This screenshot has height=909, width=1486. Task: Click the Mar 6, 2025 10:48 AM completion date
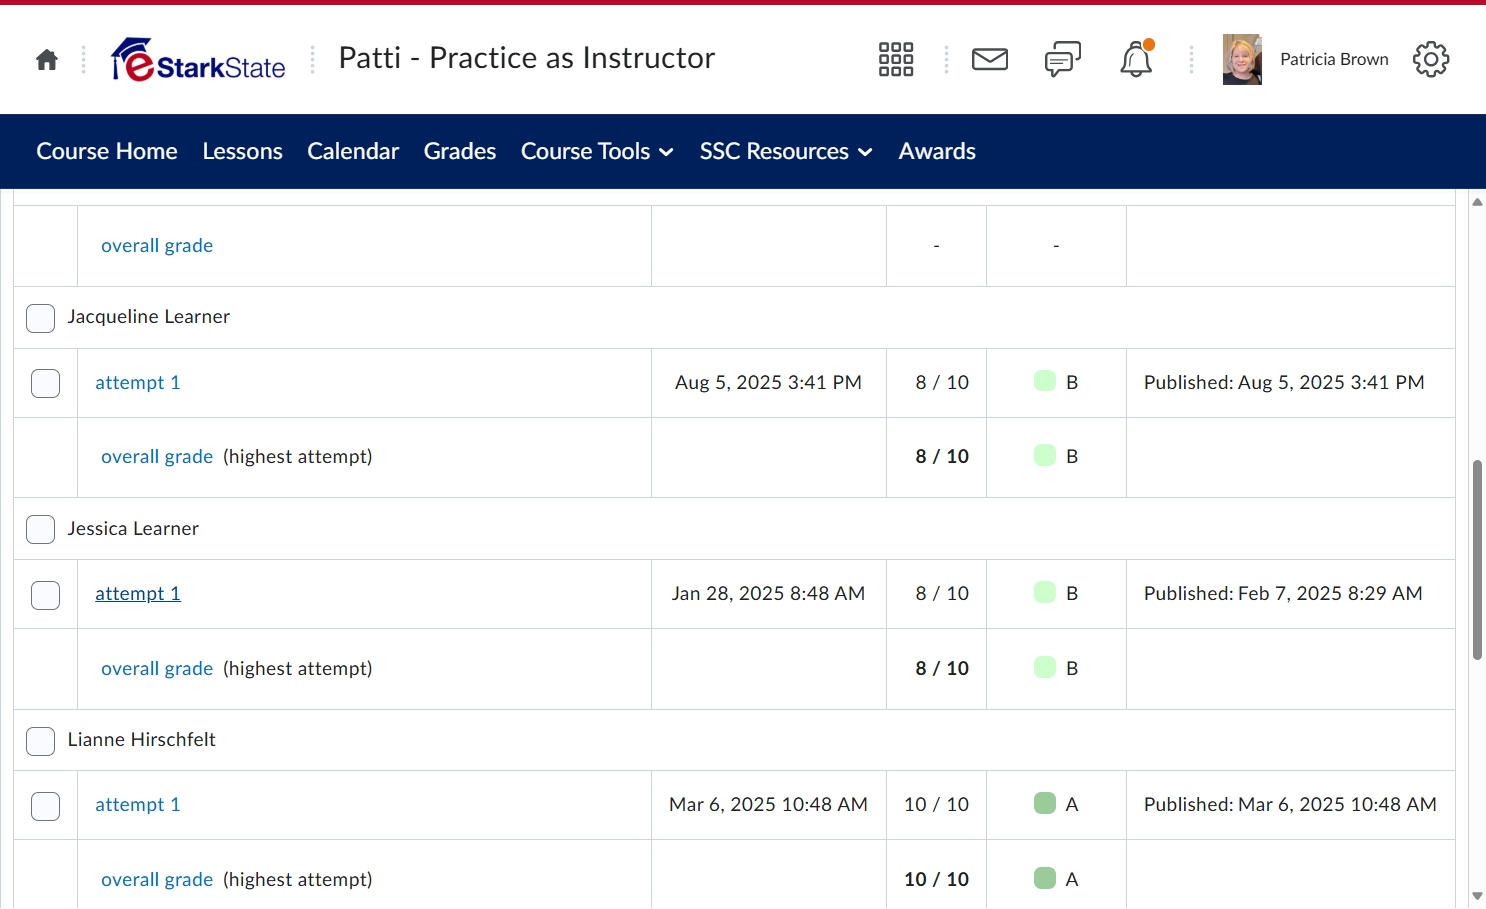(768, 804)
